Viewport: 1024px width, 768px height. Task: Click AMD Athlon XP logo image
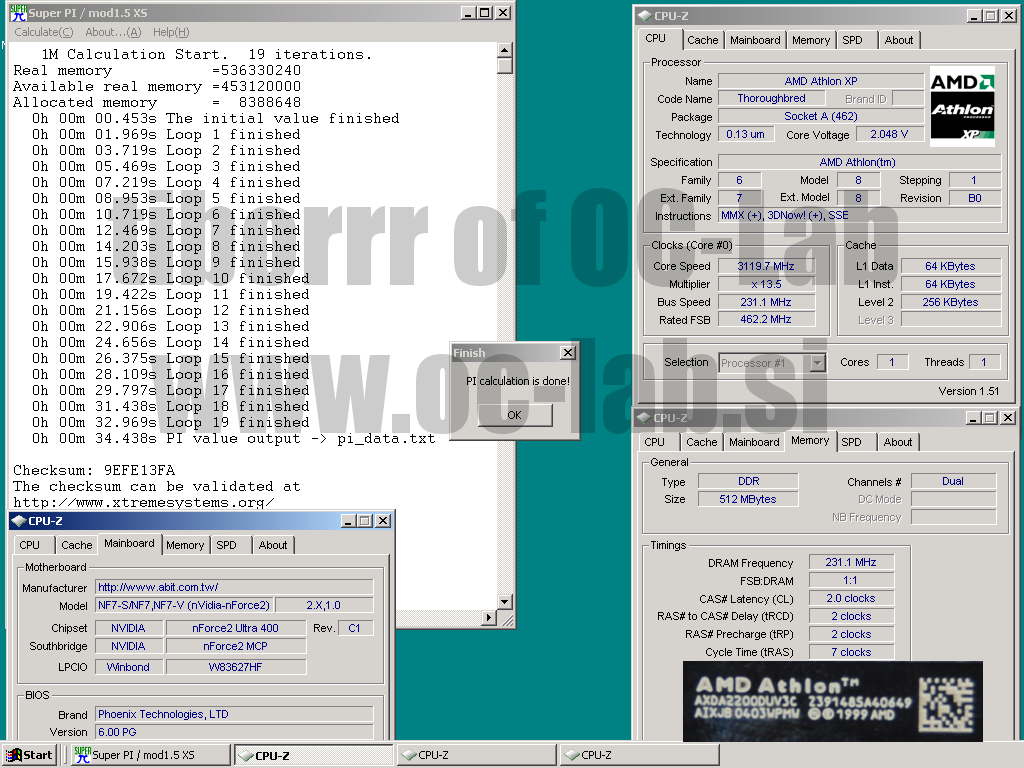(962, 106)
